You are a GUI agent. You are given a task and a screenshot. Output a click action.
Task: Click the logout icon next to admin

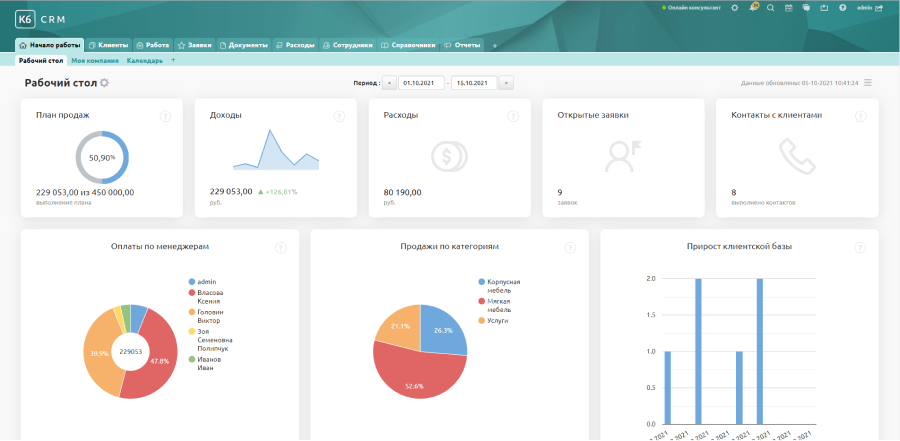tap(879, 8)
